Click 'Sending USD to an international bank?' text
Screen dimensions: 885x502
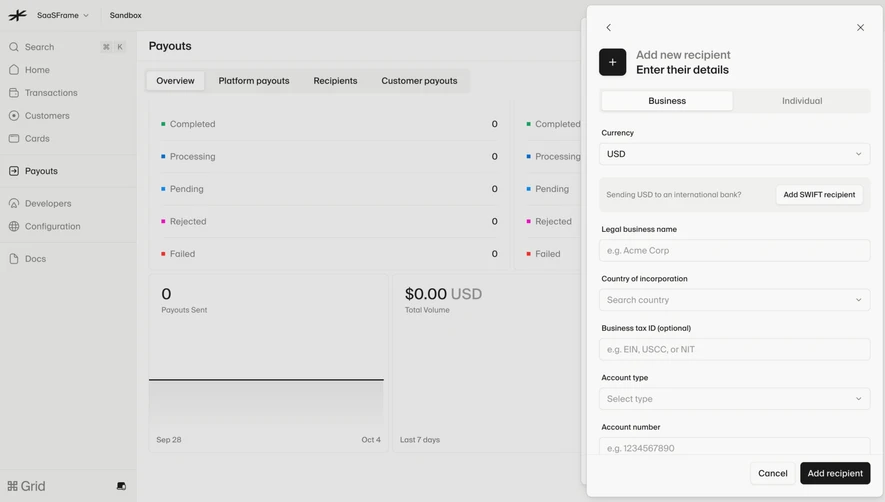[x=673, y=194]
